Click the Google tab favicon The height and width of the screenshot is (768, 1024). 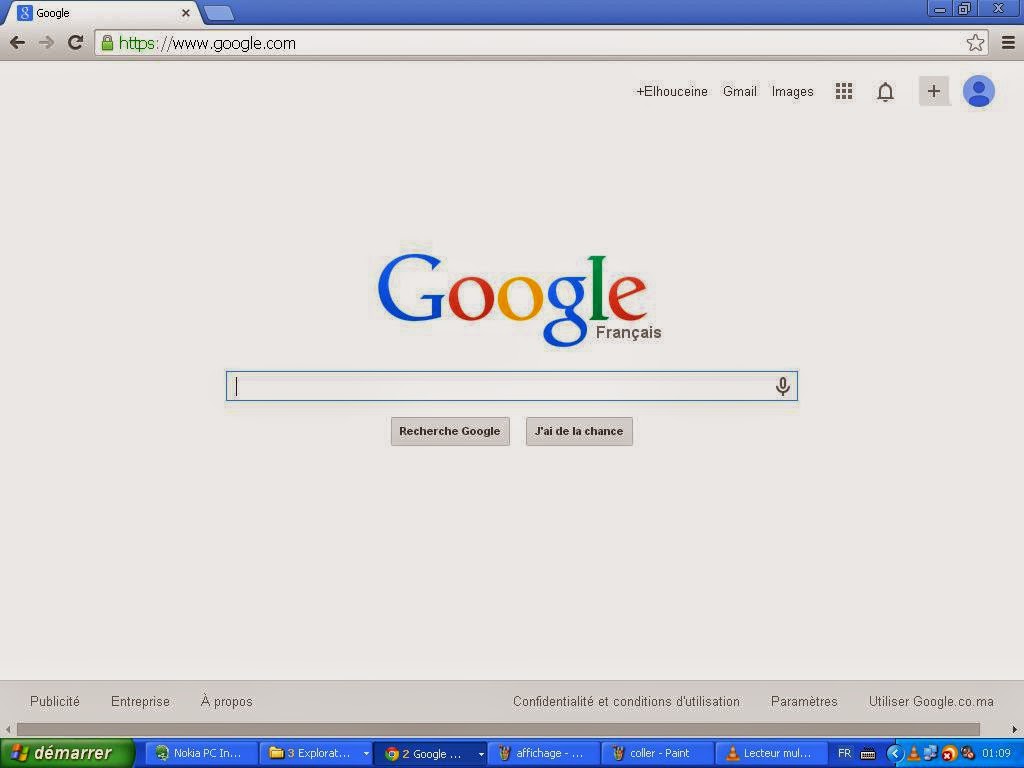pos(24,13)
